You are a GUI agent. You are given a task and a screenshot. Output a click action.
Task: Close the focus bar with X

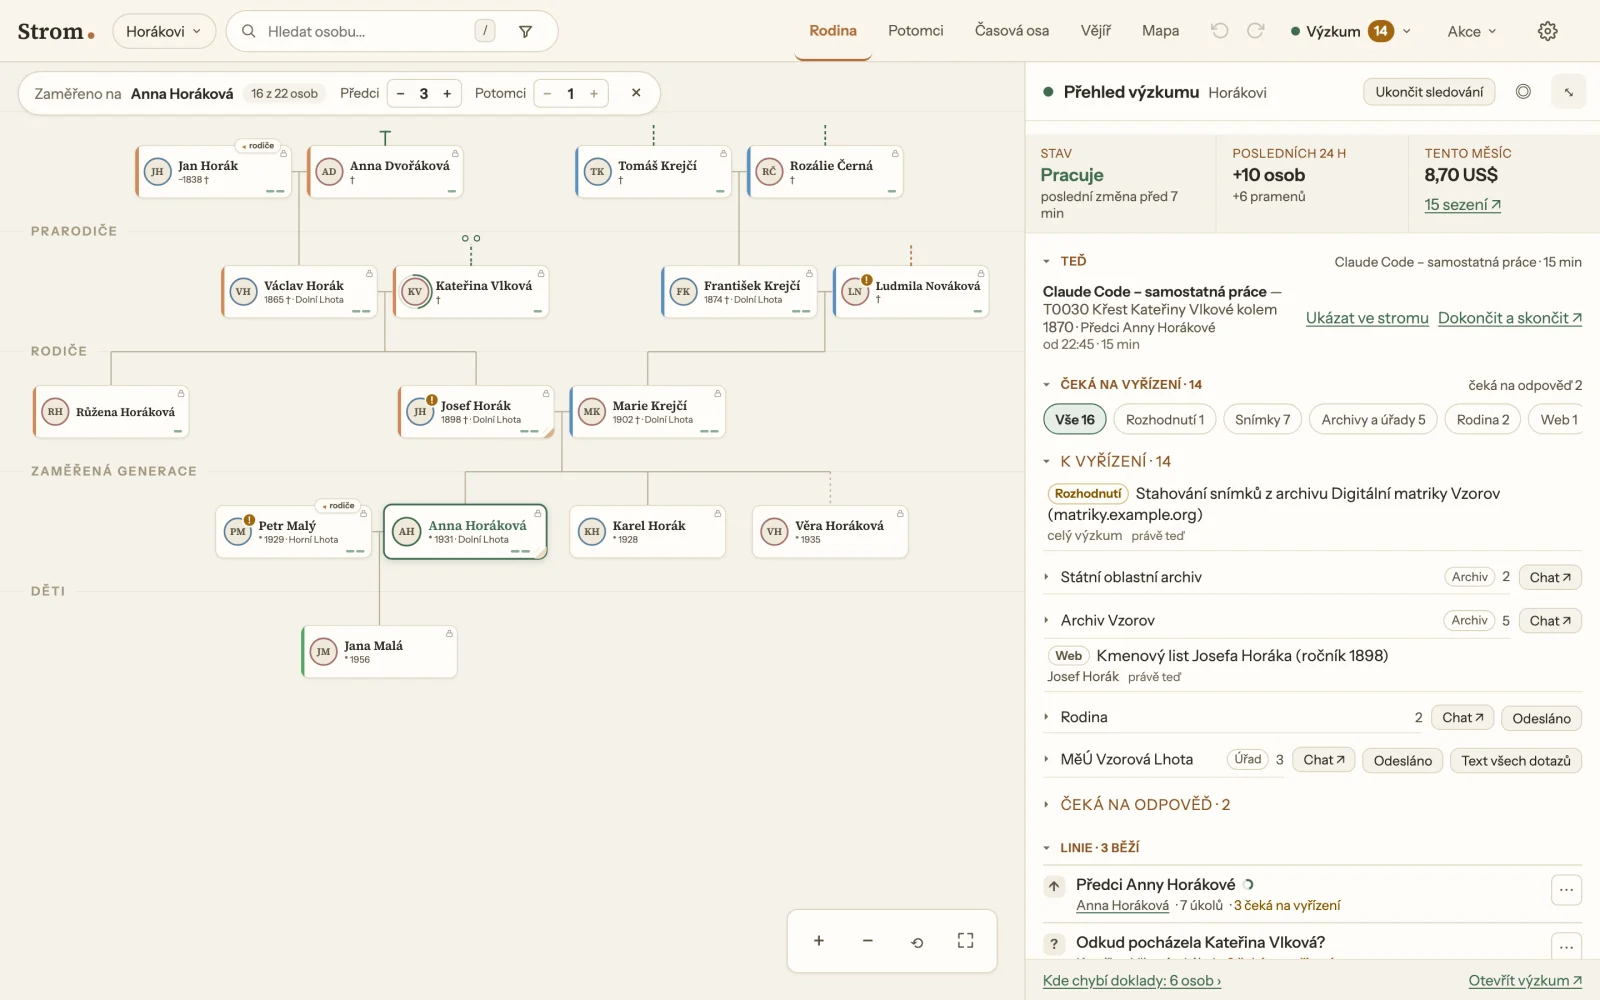pyautogui.click(x=636, y=93)
